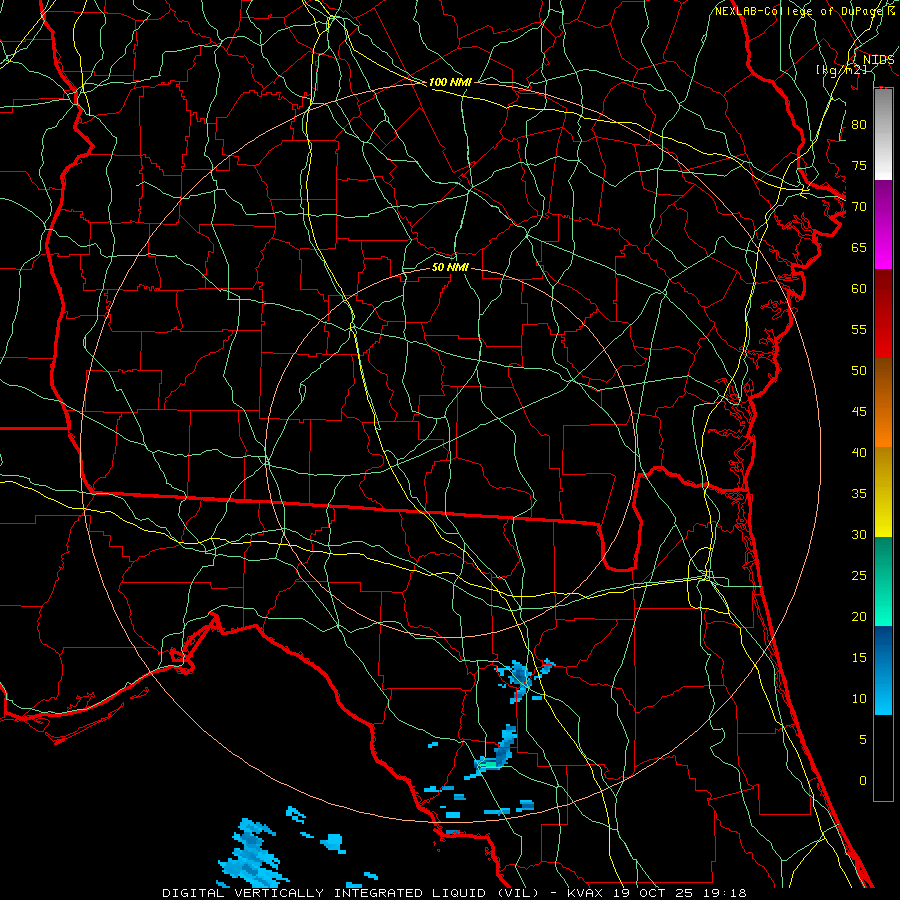Pick the black bottom segment of the color scale
Image resolution: width=900 pixels, height=900 pixels.
point(883,758)
